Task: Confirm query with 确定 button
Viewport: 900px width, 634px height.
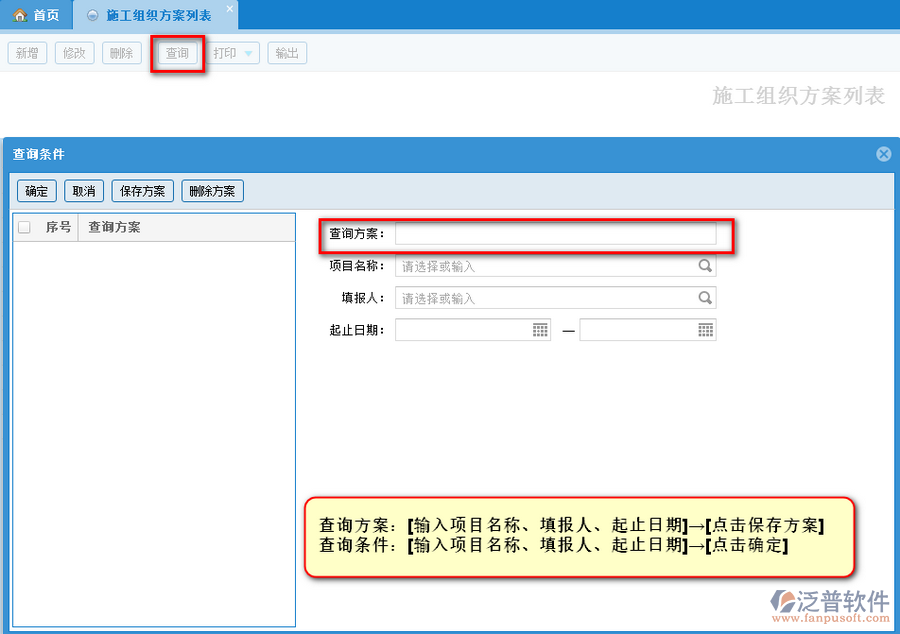Action: 37,191
